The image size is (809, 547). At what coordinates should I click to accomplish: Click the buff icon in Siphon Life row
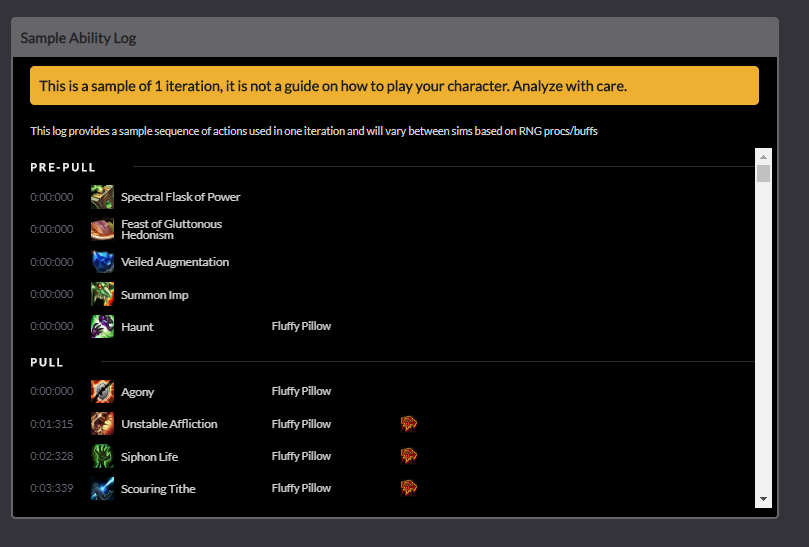tap(409, 456)
